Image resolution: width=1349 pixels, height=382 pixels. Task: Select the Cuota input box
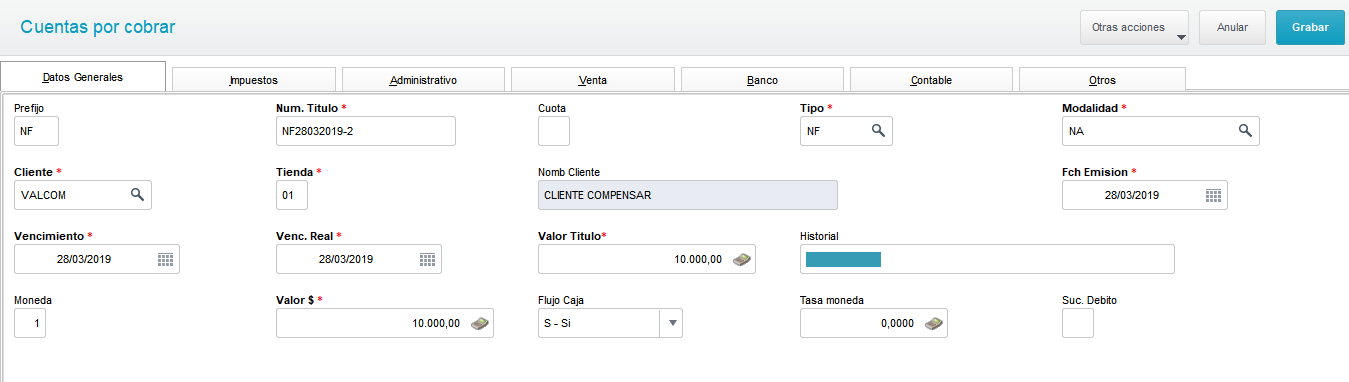click(554, 131)
